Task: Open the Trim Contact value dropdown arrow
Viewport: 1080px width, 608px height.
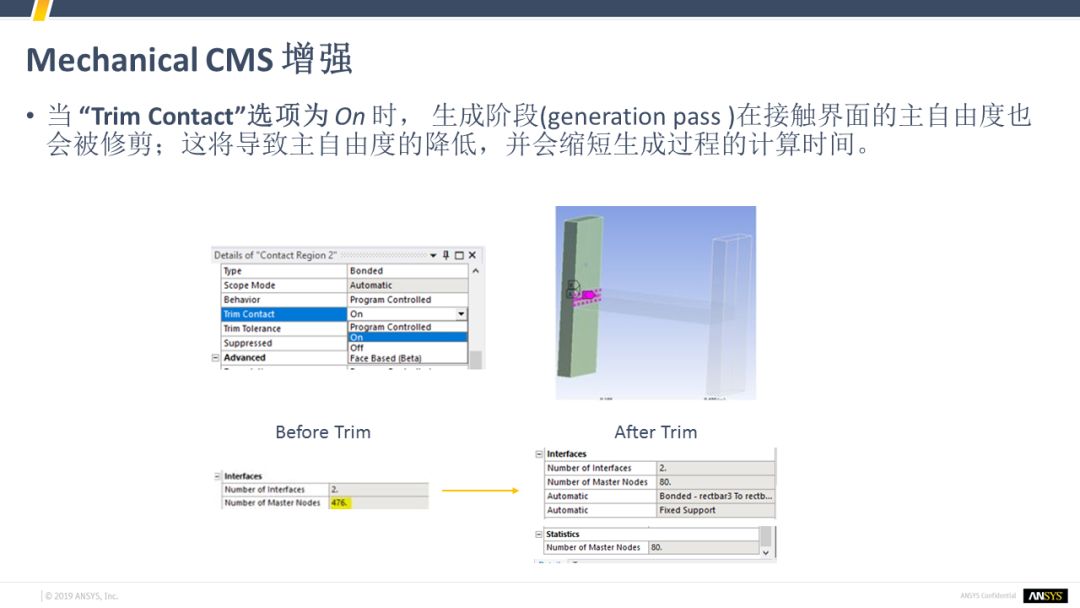Action: click(x=461, y=314)
